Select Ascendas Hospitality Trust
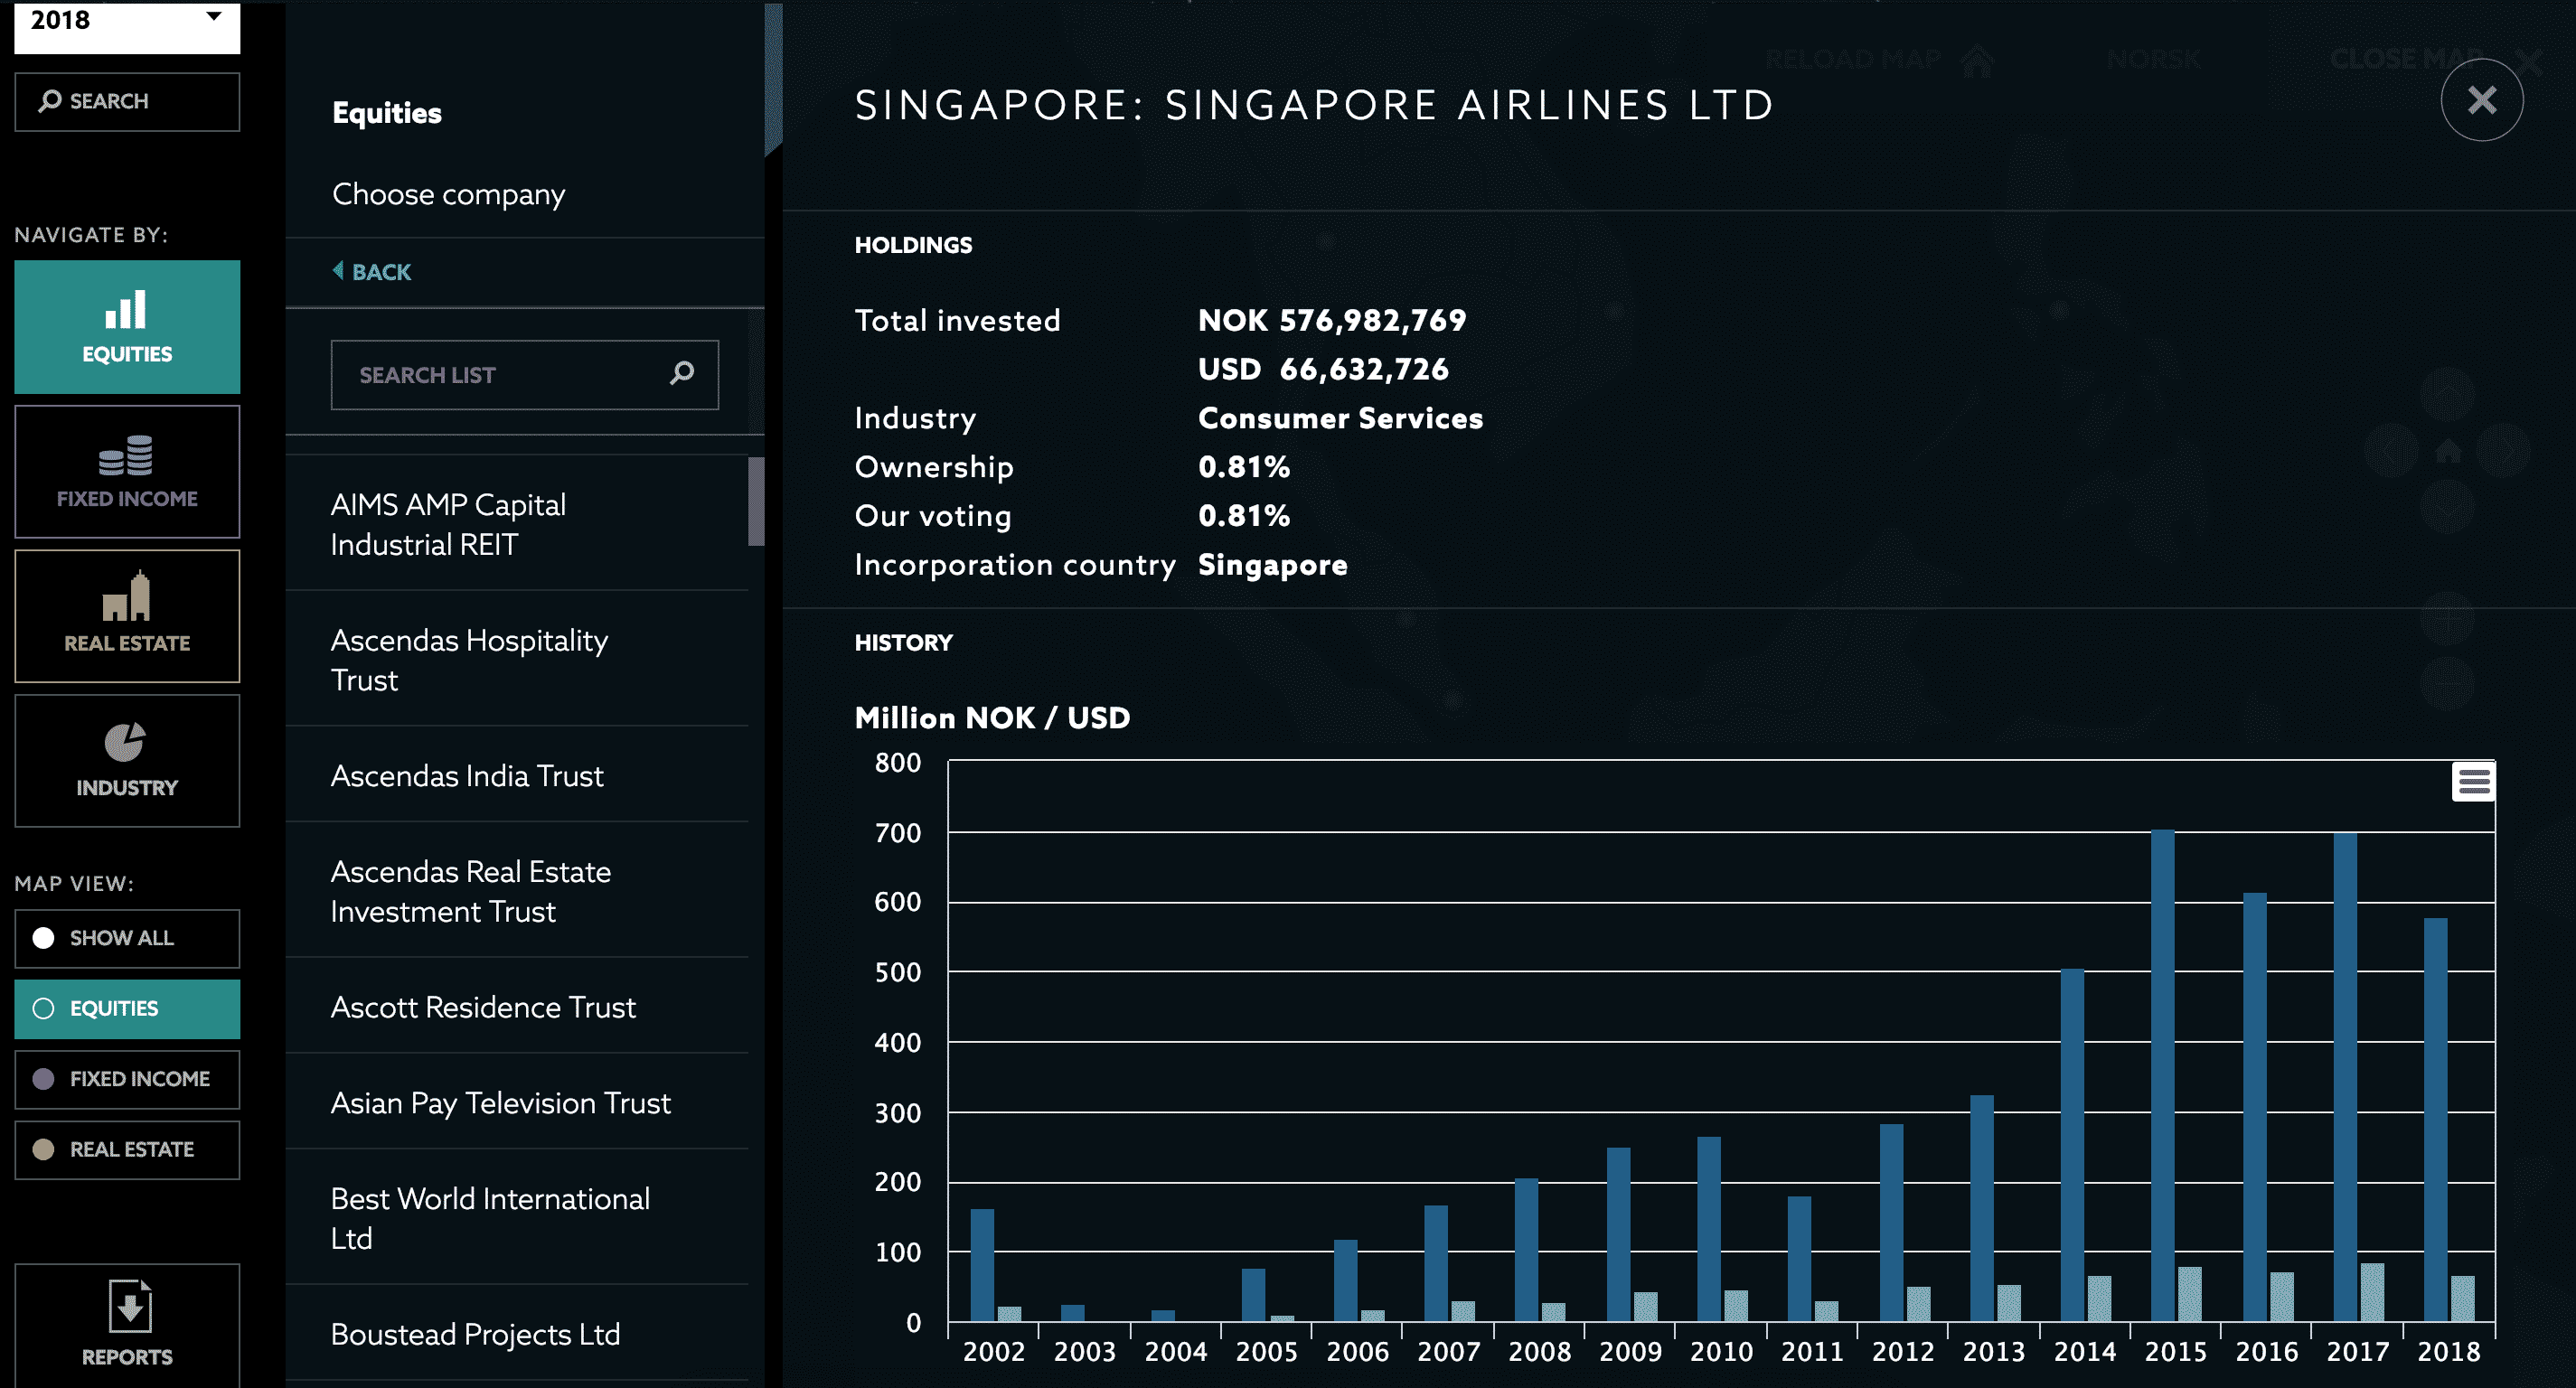This screenshot has width=2576, height=1388. click(x=517, y=660)
